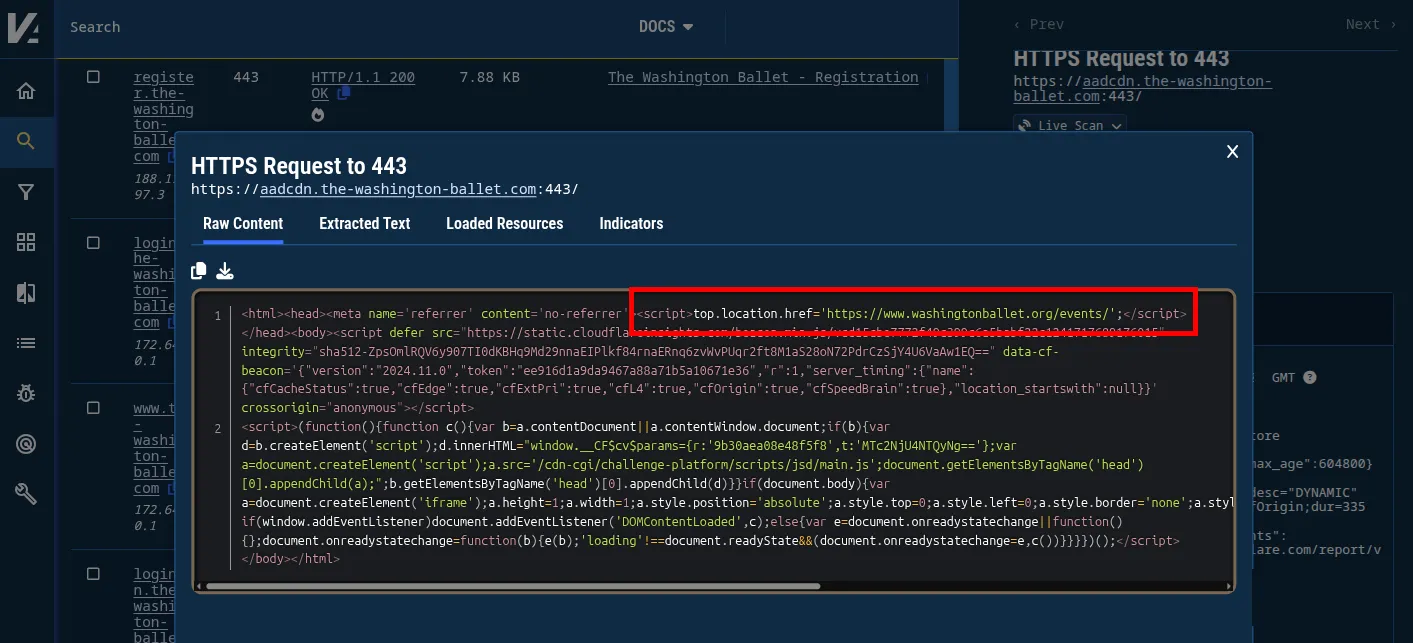Viewport: 1413px width, 643px height.
Task: Copy raw content with the copy icon
Action: 199,271
